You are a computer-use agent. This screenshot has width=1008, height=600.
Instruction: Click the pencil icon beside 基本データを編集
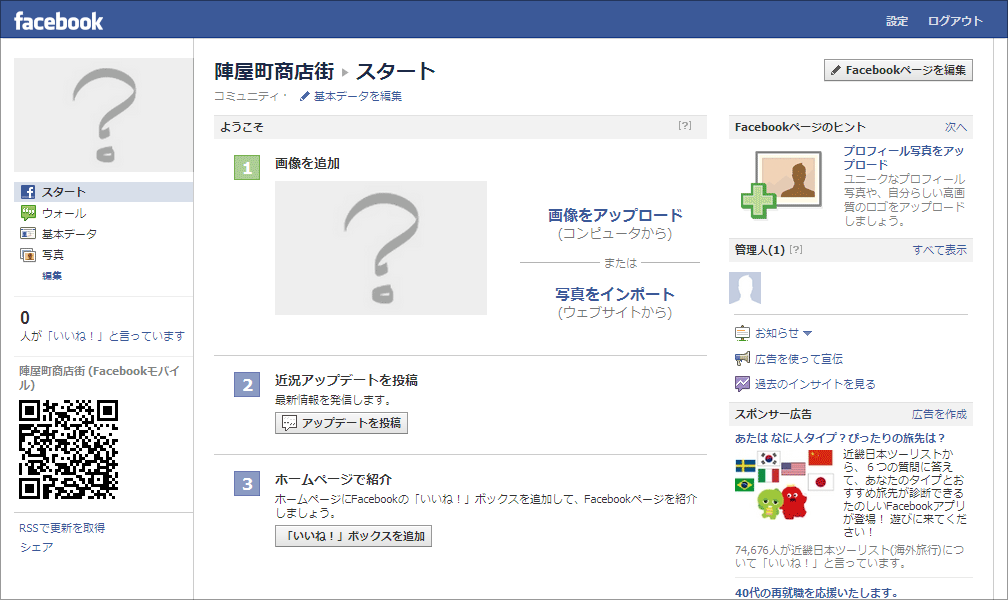305,96
